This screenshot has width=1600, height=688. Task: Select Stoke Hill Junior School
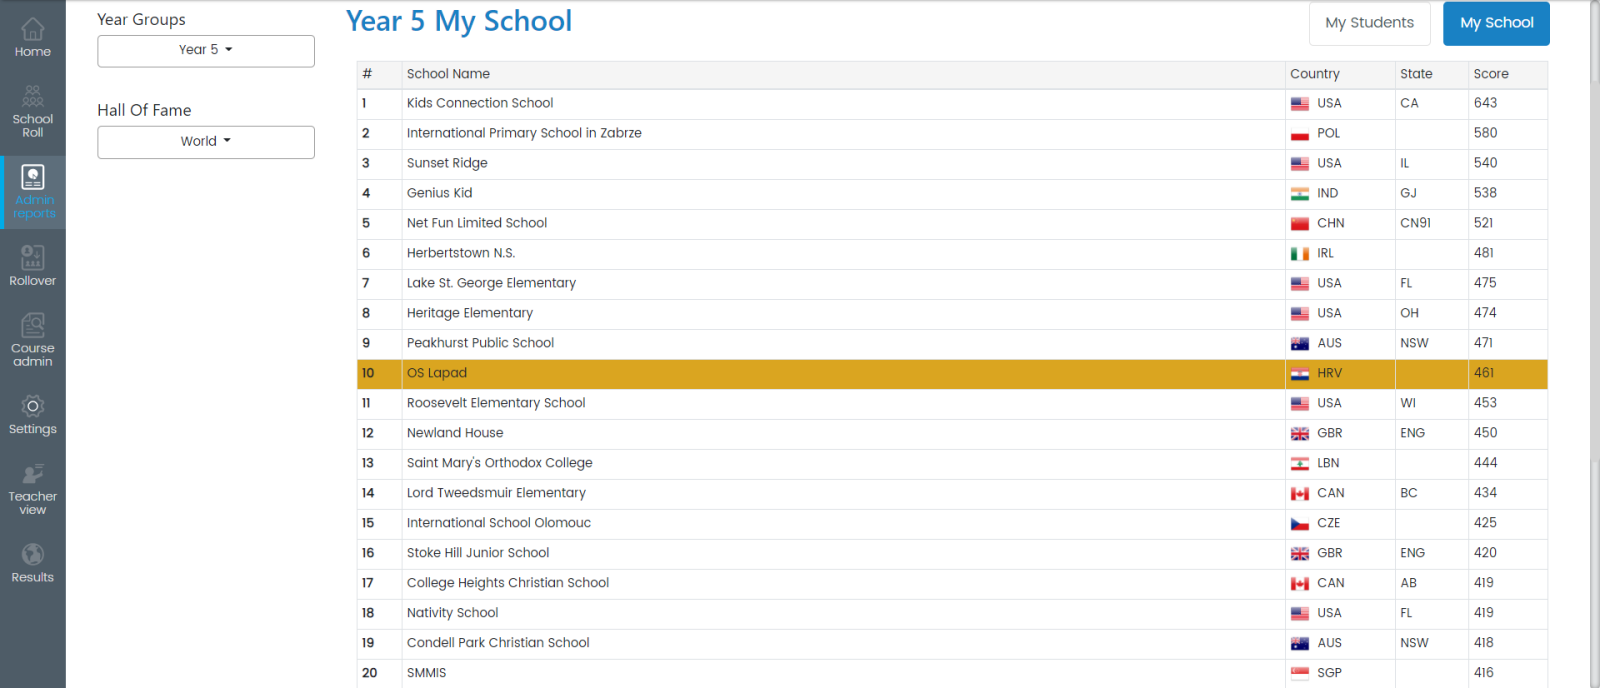[x=478, y=553]
